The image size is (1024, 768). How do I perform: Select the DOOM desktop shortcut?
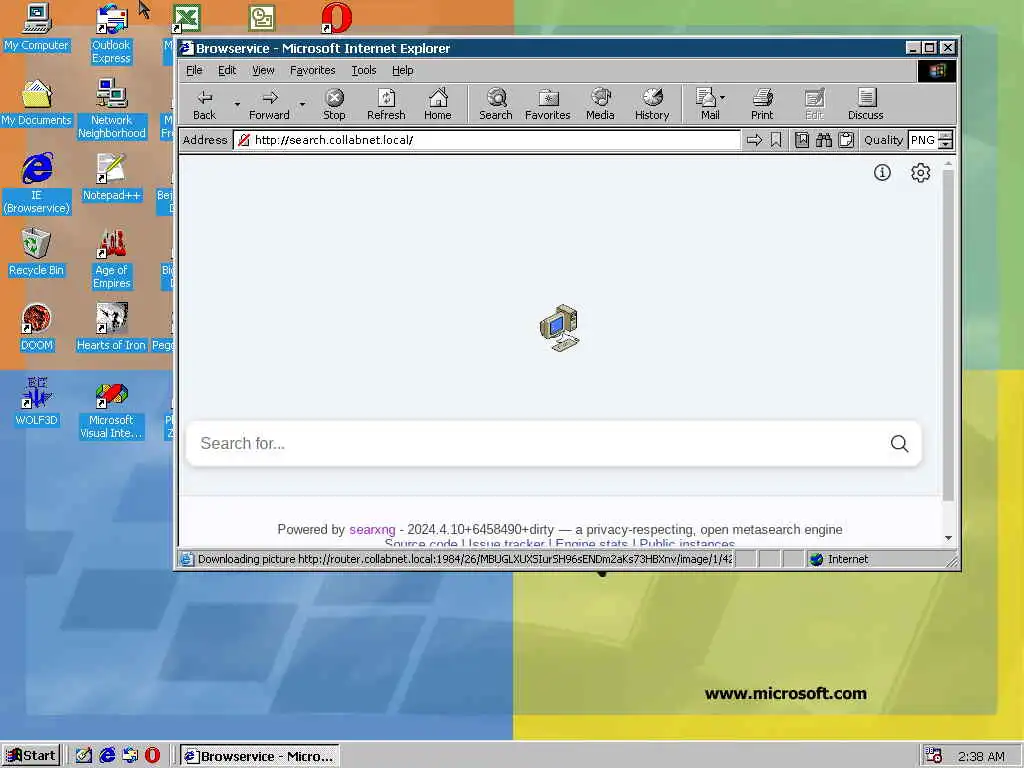(37, 327)
